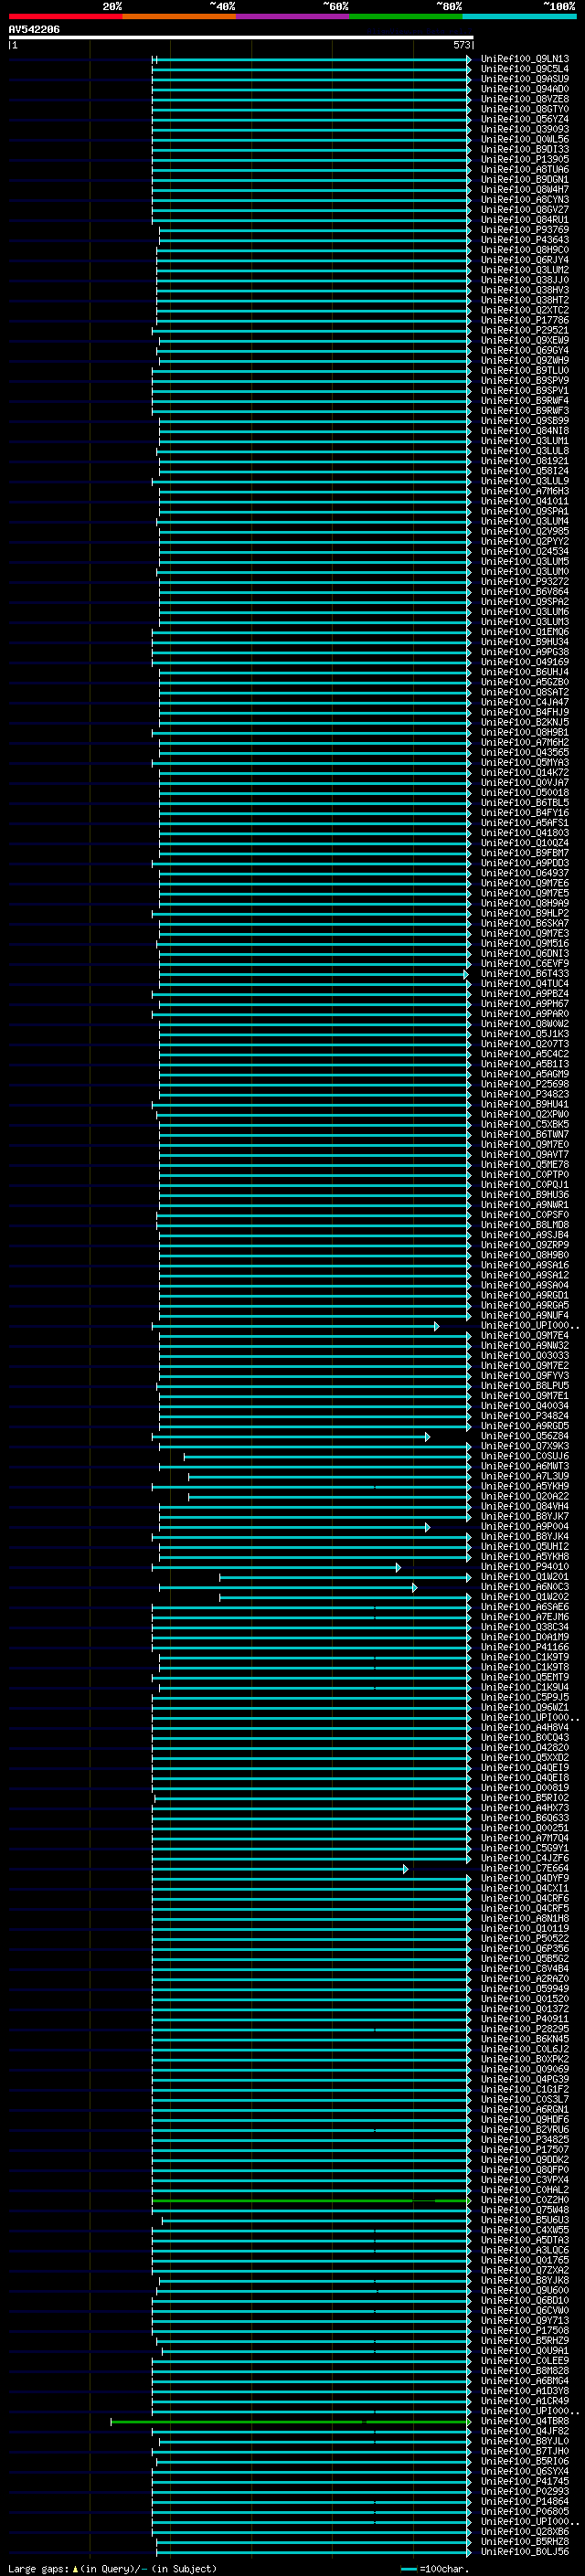This screenshot has height=2576, width=585.
Task: Select label UniRef100_A6N0C3
Action: (525, 1586)
